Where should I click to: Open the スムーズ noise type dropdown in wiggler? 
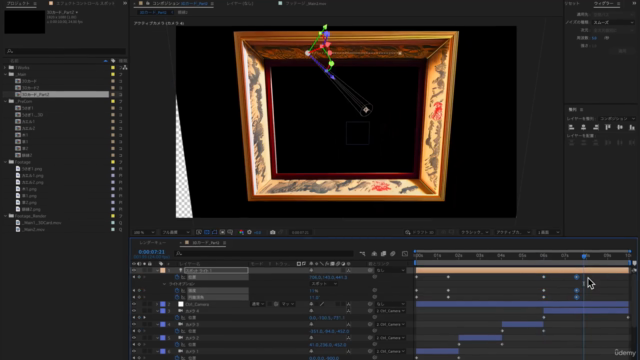pyautogui.click(x=613, y=22)
